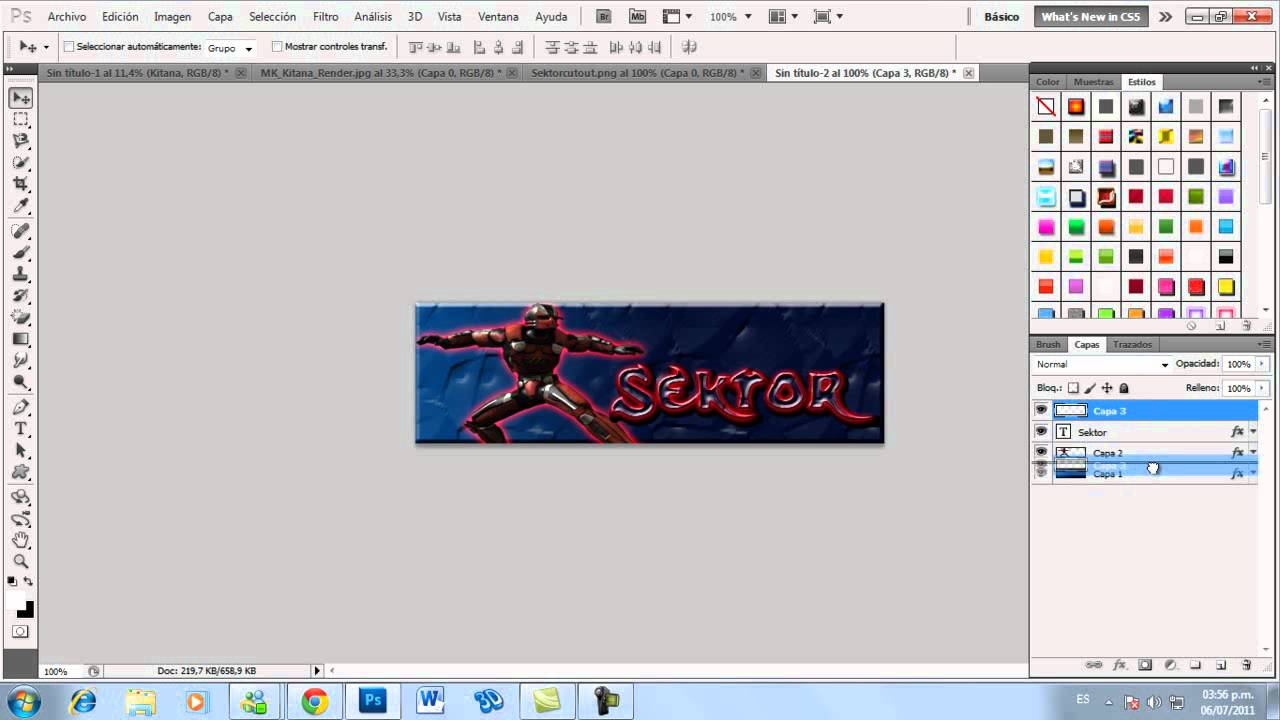Select the Spot Healing Brush tool

pyautogui.click(x=20, y=231)
